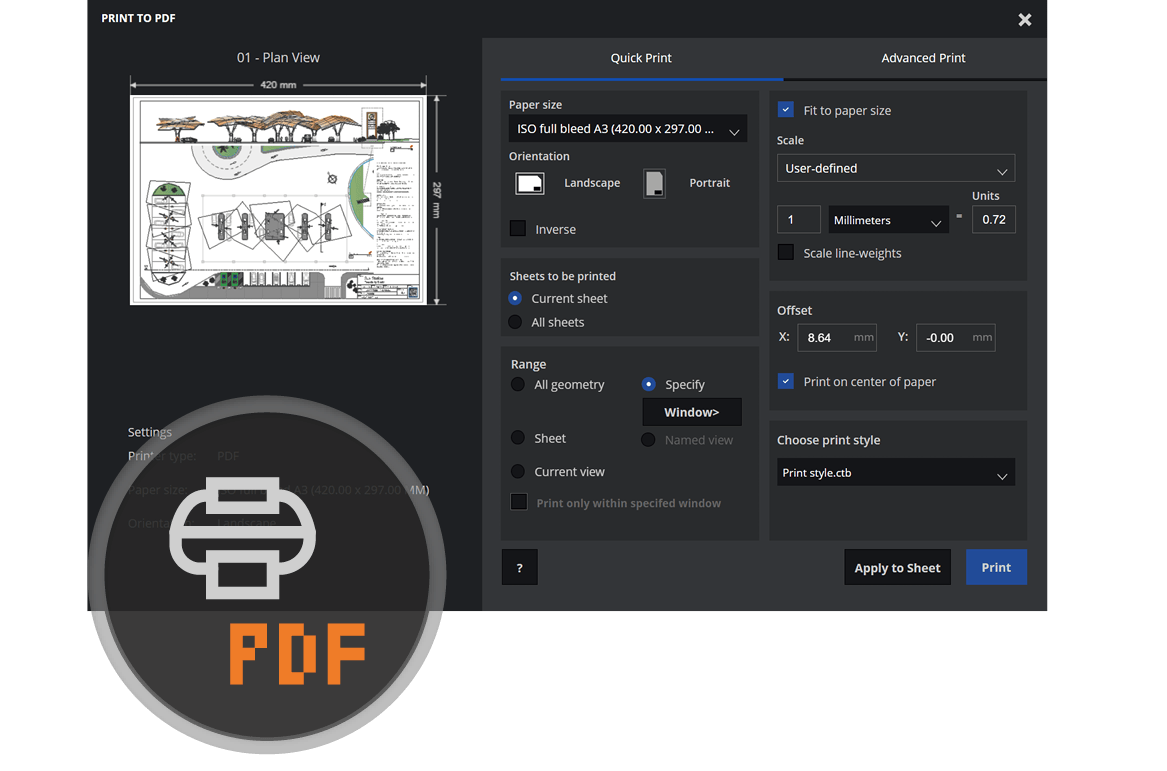Enable Scale line-weights checkbox
This screenshot has width=1167, height=771.
786,253
